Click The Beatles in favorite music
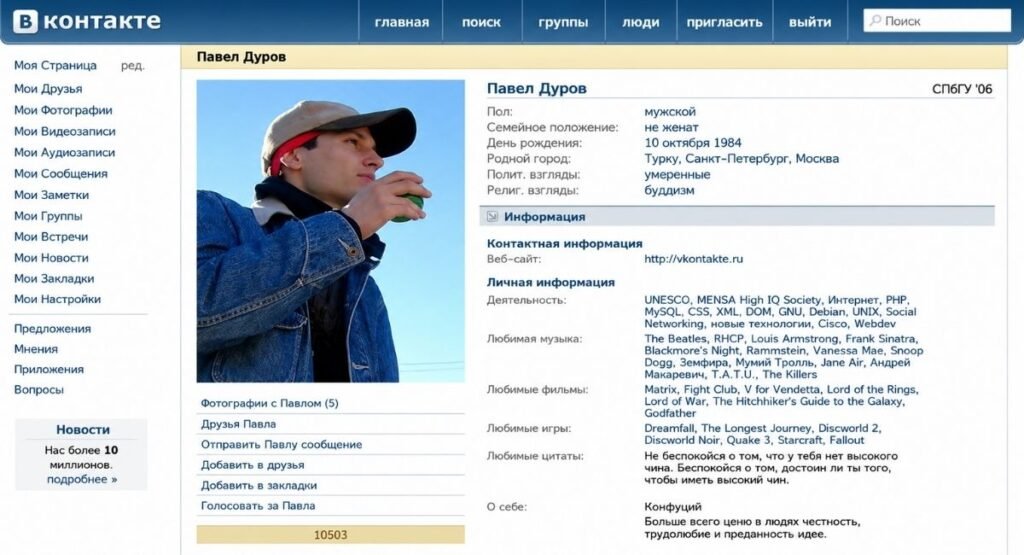This screenshot has width=1024, height=555. (x=675, y=339)
